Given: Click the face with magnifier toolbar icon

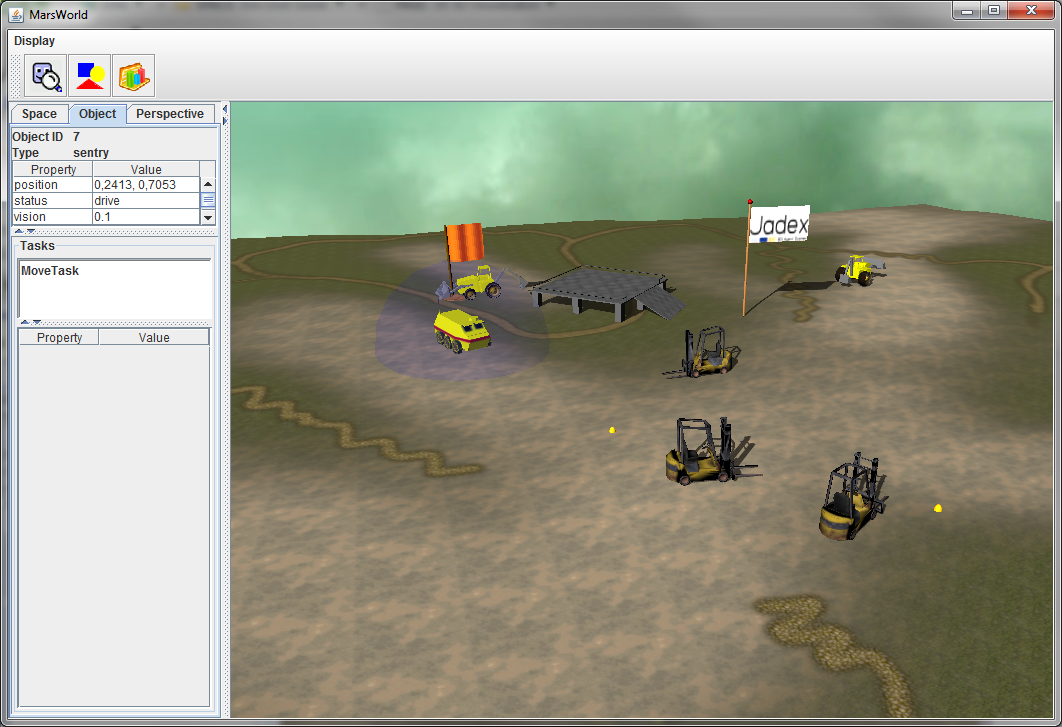Looking at the screenshot, I should coord(46,76).
